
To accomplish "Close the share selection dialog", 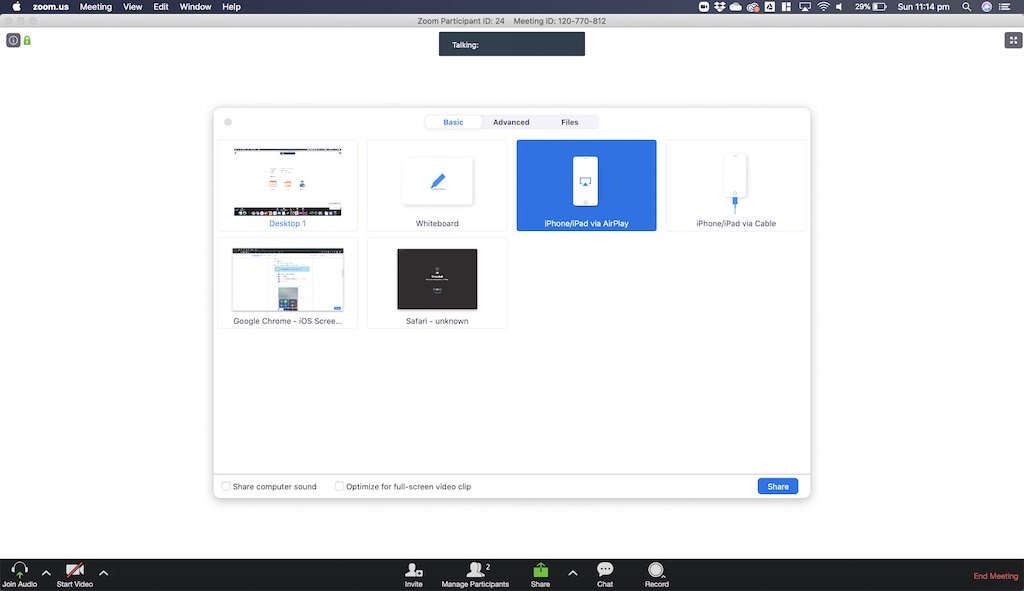I will click(x=228, y=122).
